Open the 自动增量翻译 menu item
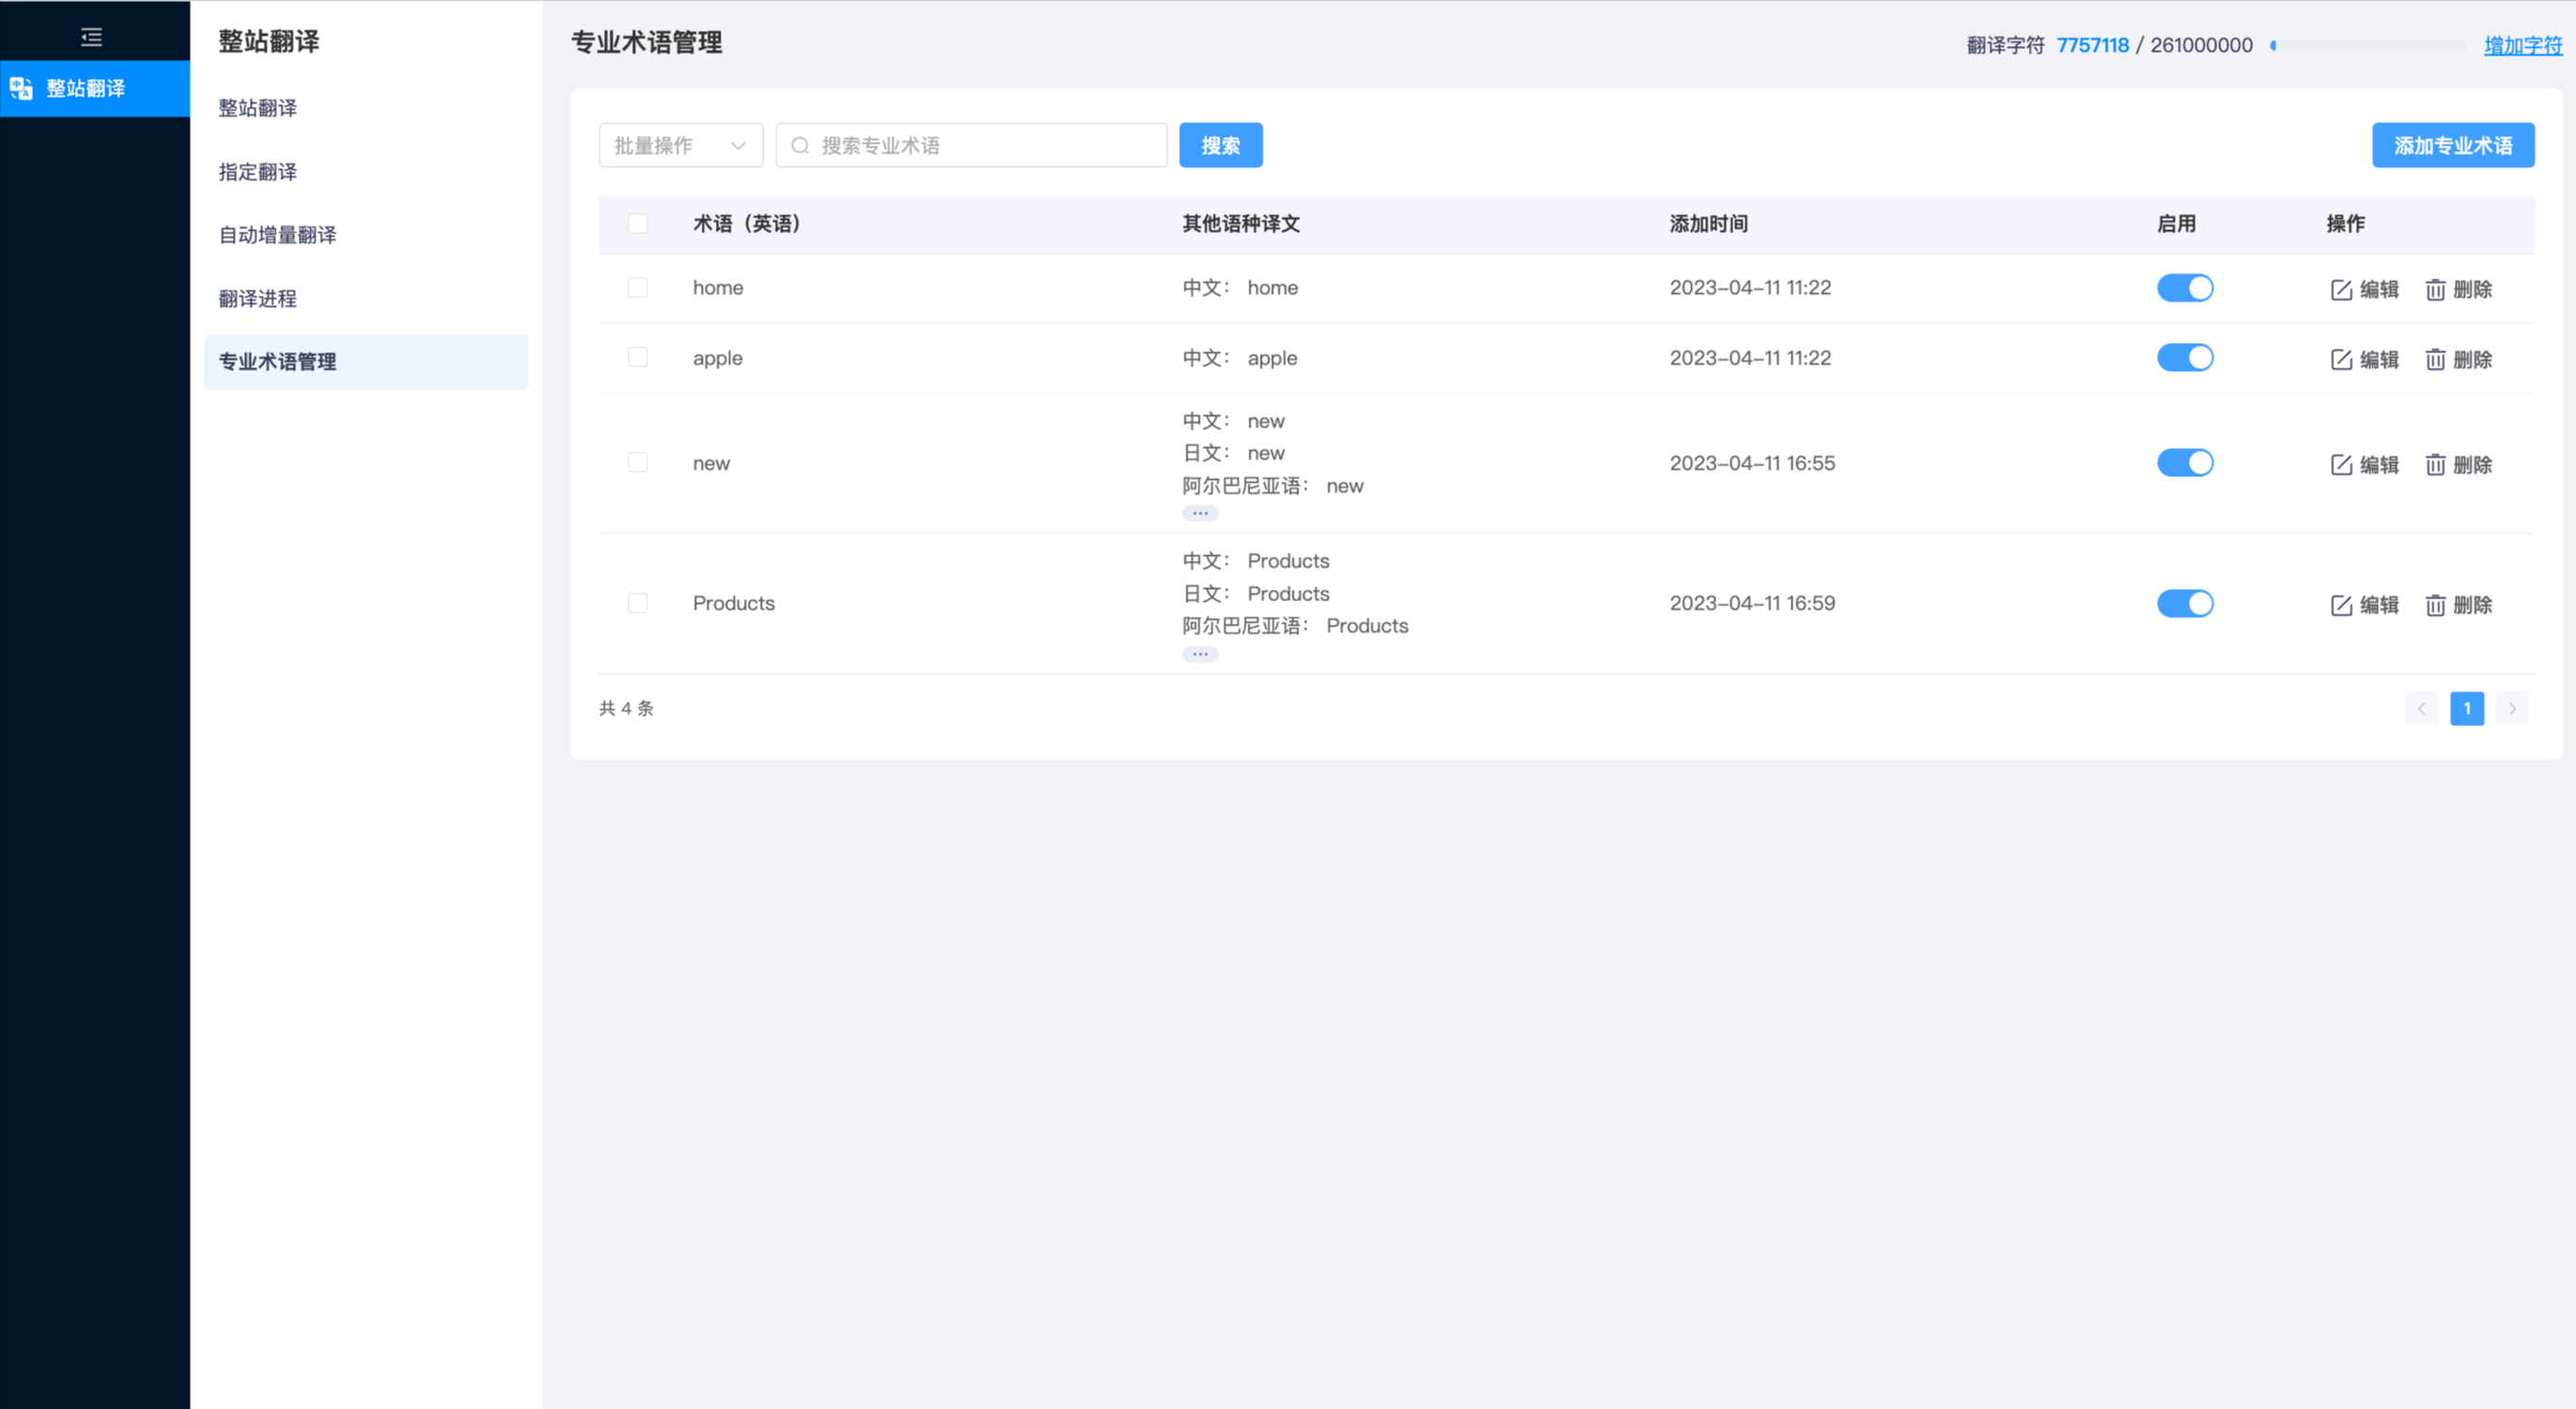 click(277, 235)
